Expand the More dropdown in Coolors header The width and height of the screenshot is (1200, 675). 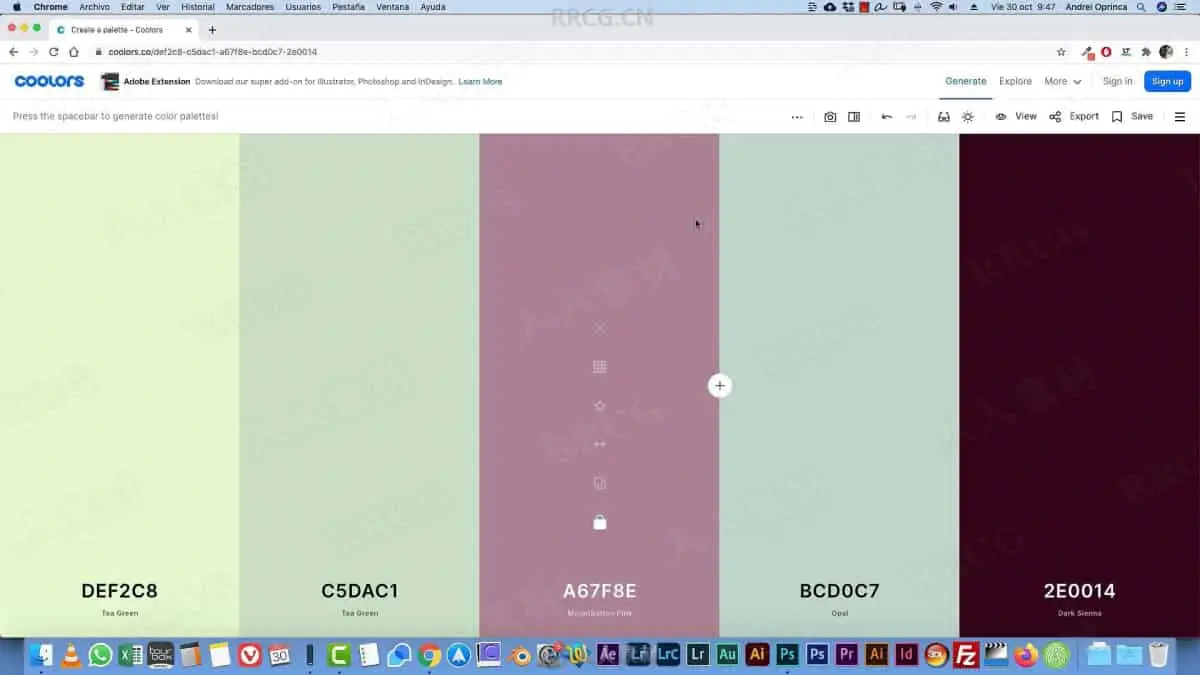click(x=1063, y=82)
